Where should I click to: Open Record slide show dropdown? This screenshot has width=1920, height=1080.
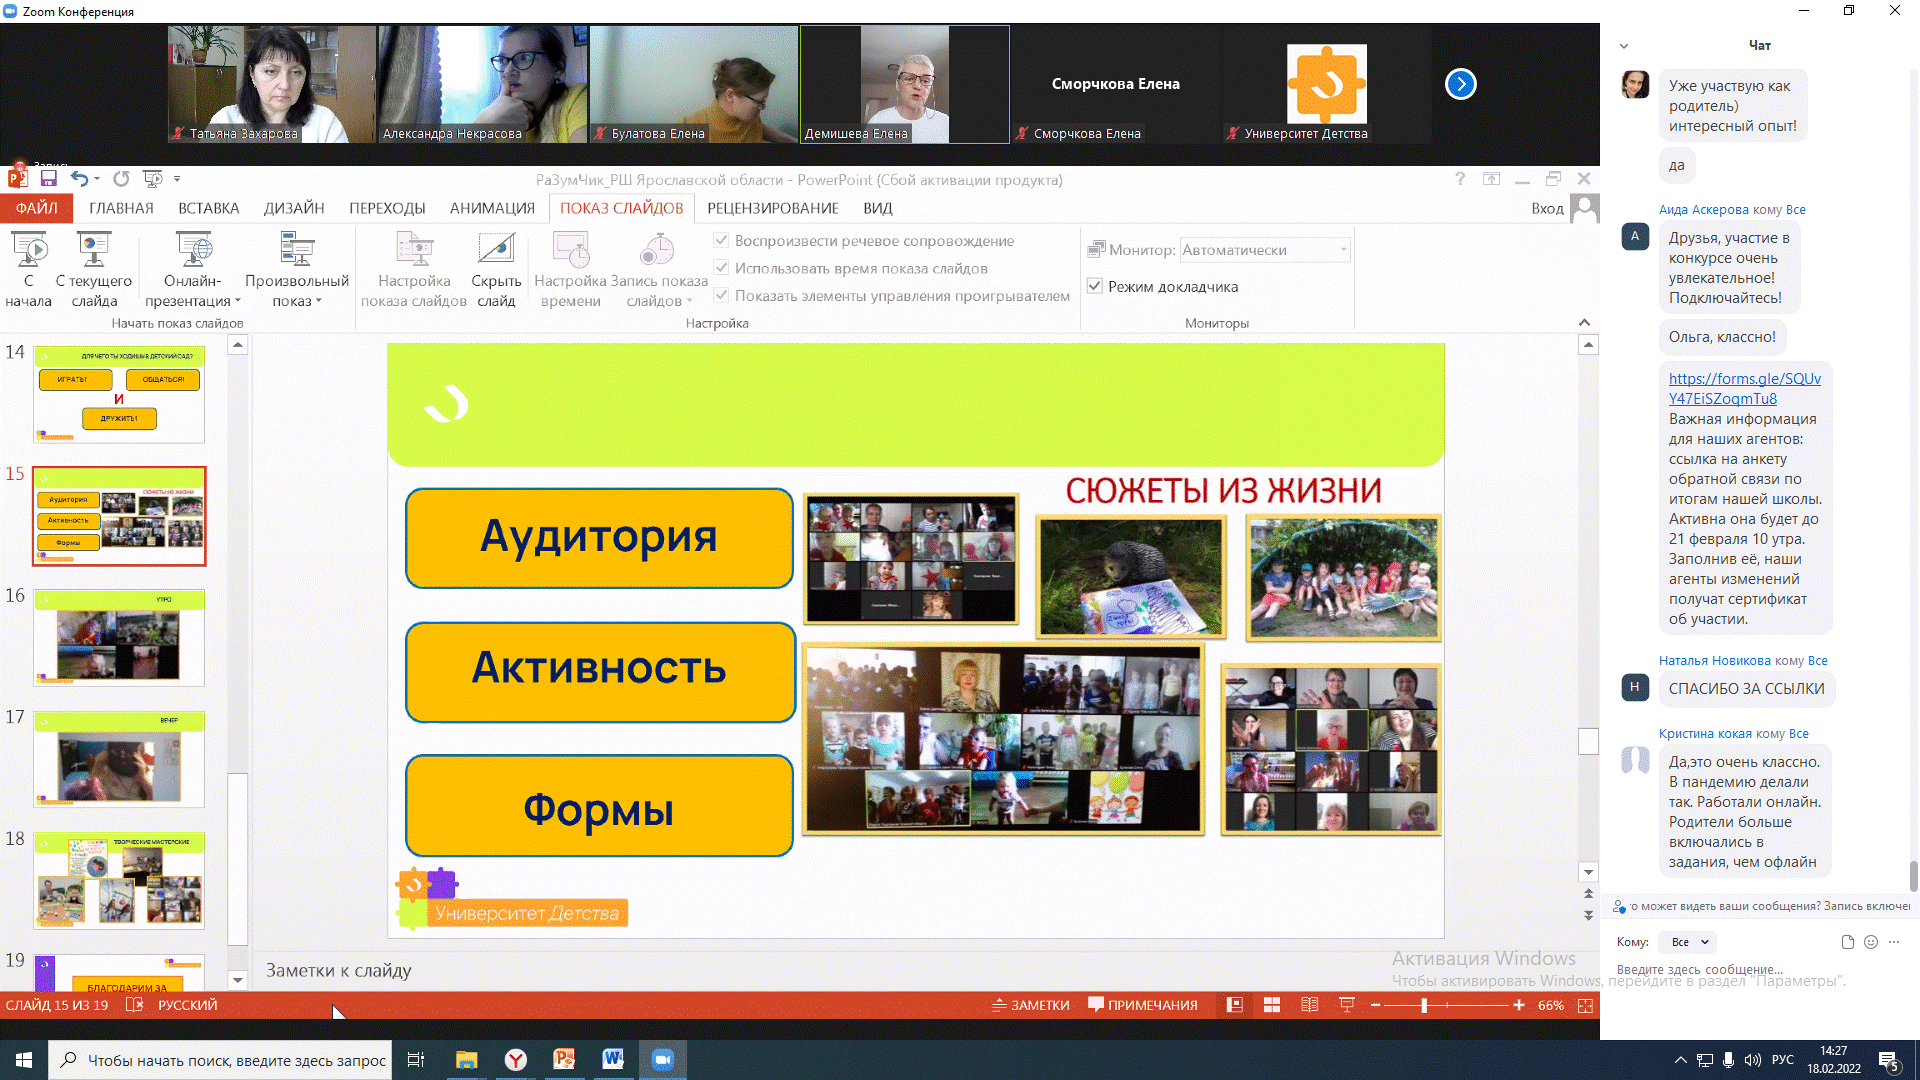[659, 270]
